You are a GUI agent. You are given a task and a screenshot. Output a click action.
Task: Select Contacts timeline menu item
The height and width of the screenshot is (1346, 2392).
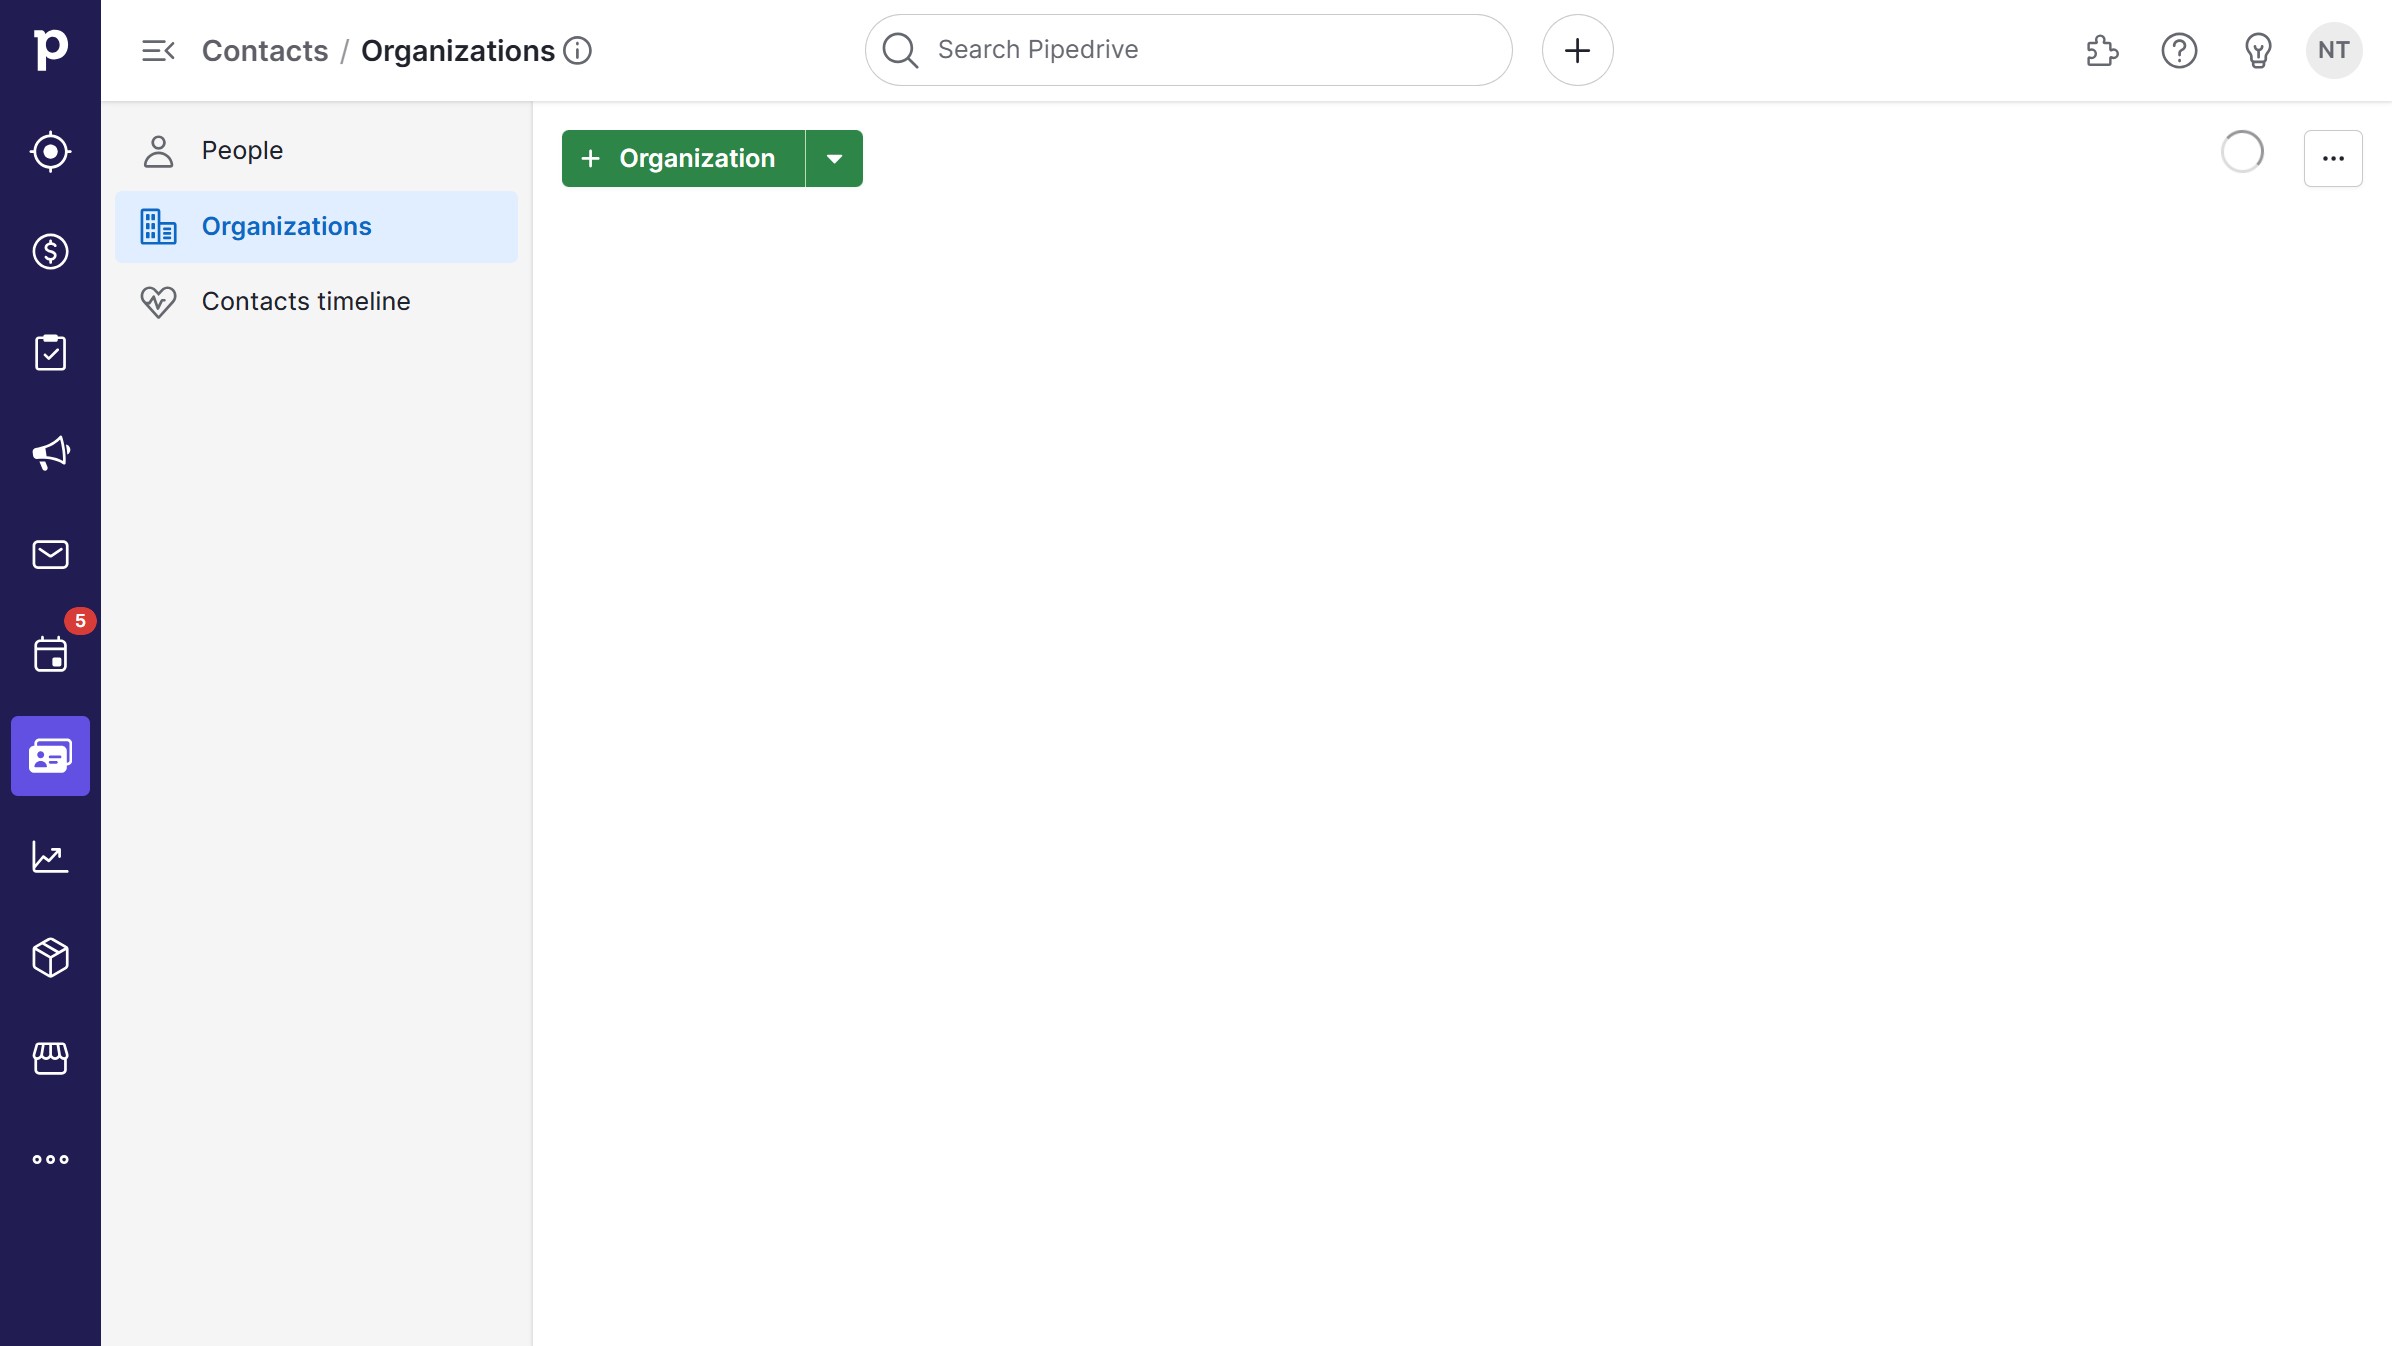305,301
